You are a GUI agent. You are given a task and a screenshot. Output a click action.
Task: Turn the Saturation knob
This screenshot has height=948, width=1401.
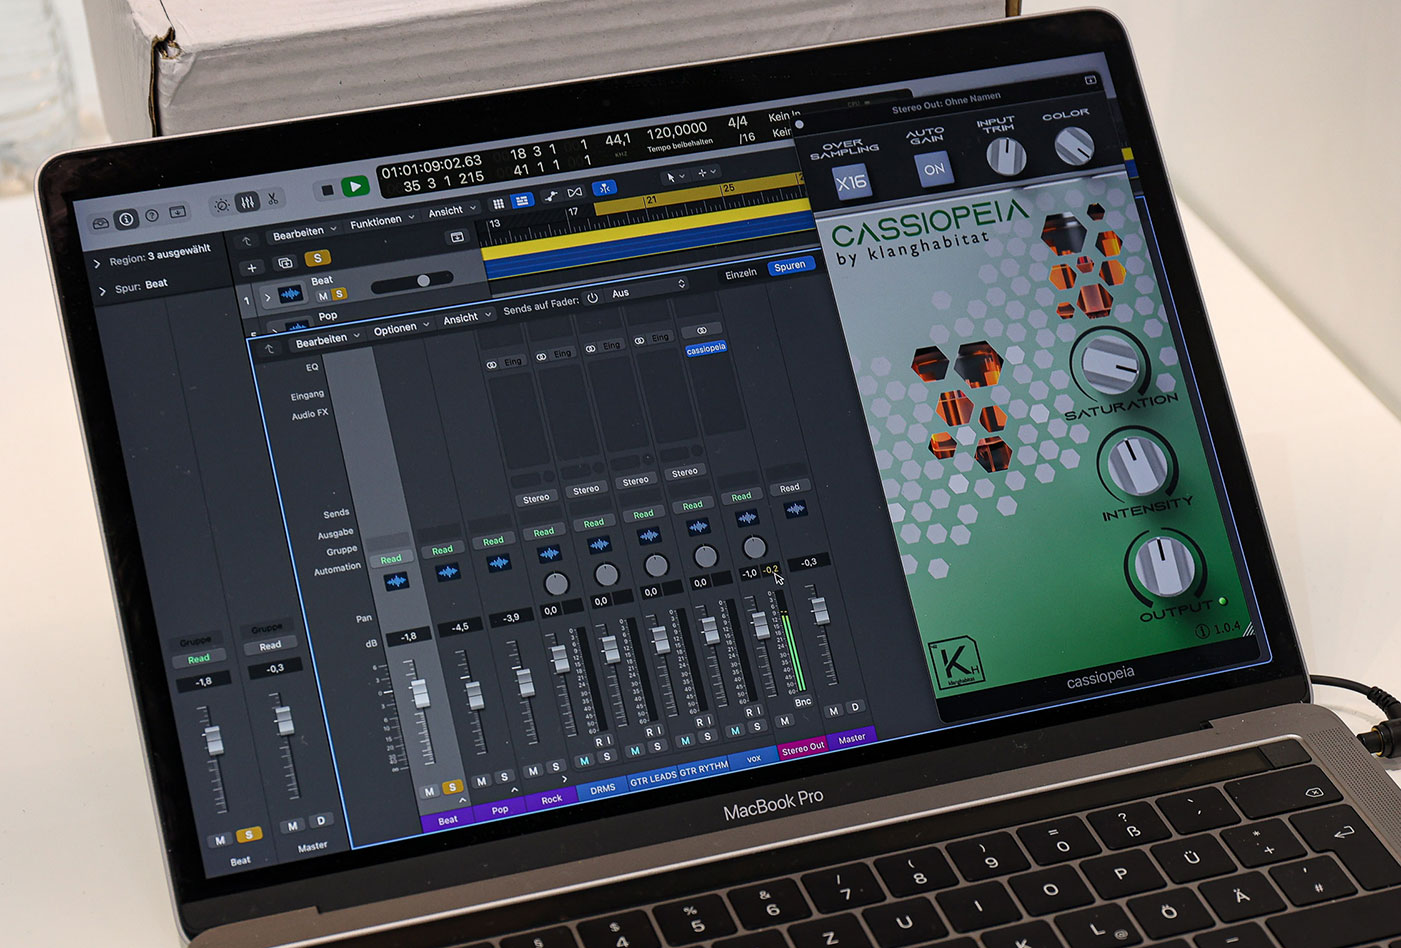coord(1111,363)
